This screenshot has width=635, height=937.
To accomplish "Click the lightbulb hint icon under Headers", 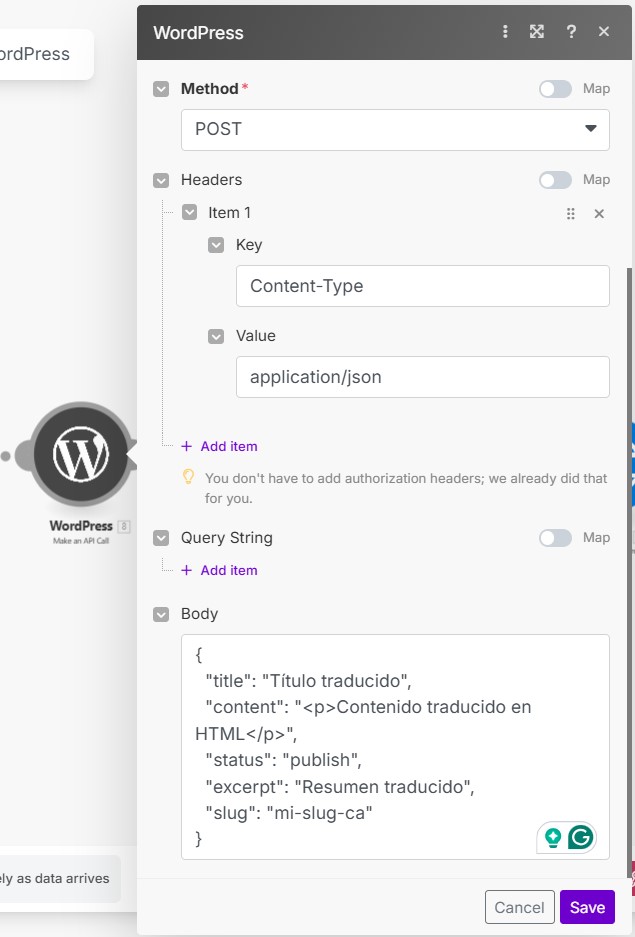I will point(188,477).
